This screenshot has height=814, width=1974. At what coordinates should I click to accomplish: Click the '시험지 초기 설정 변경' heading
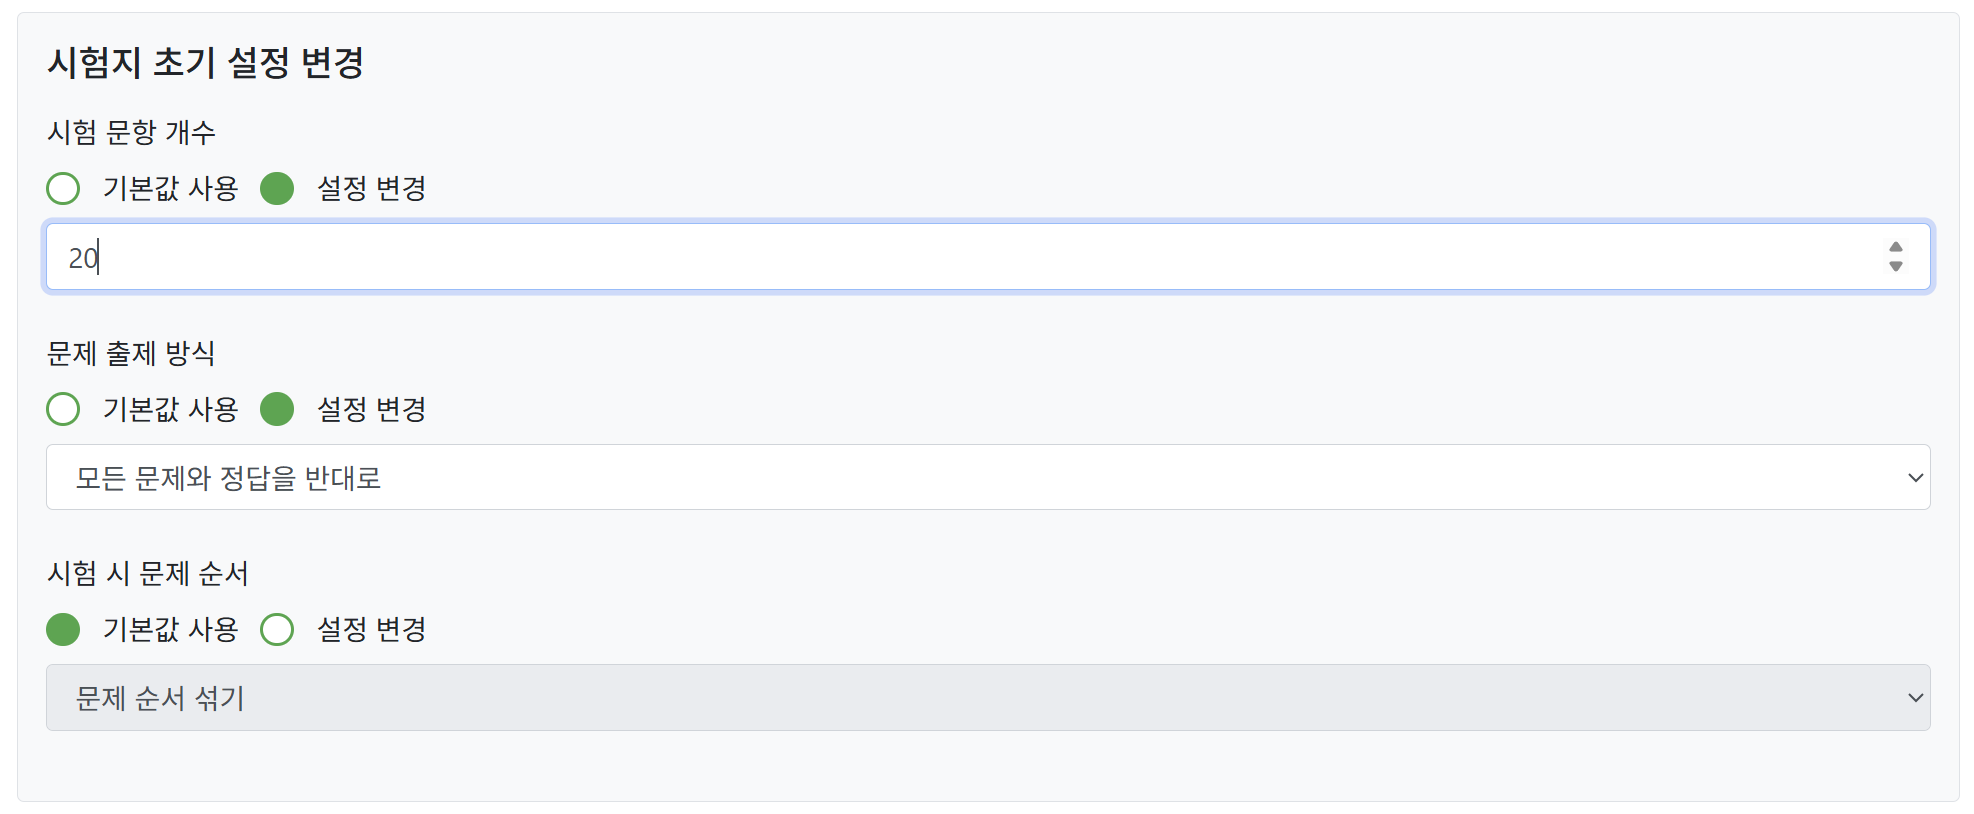[x=206, y=63]
